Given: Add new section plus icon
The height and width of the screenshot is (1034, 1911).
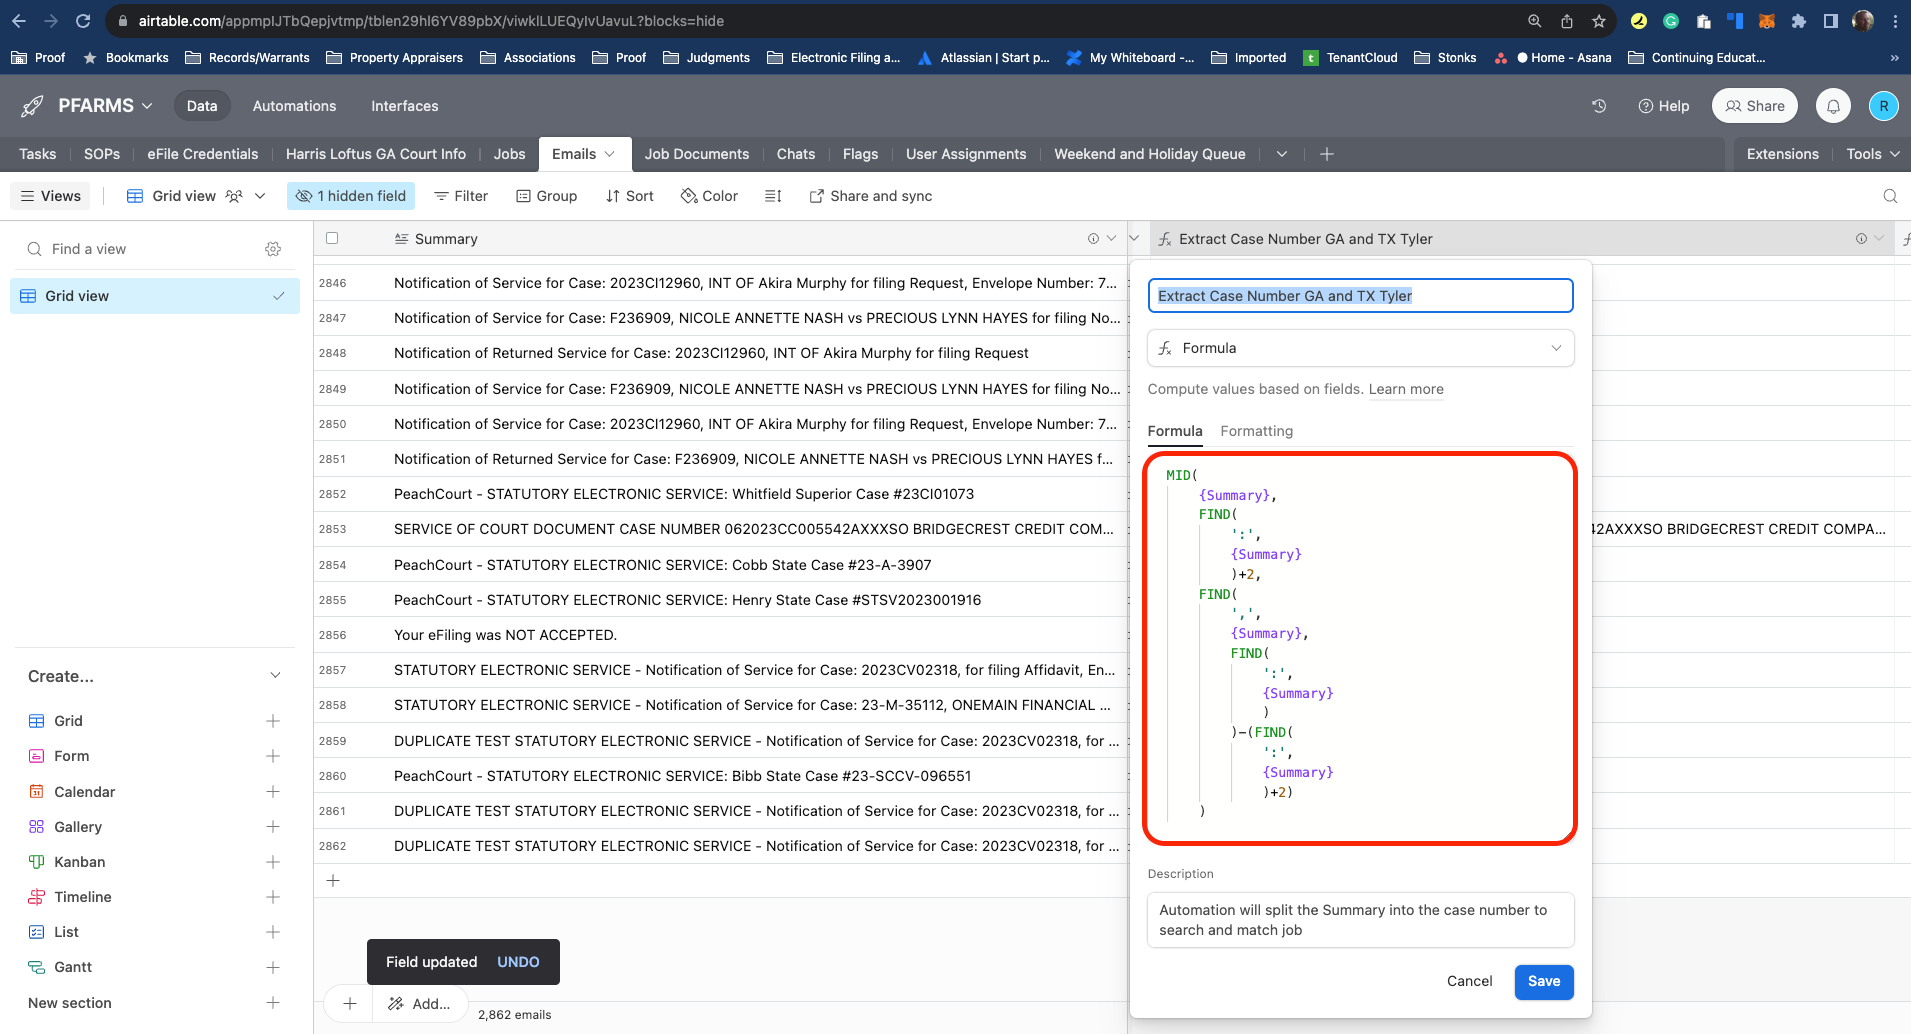Looking at the screenshot, I should (272, 1003).
